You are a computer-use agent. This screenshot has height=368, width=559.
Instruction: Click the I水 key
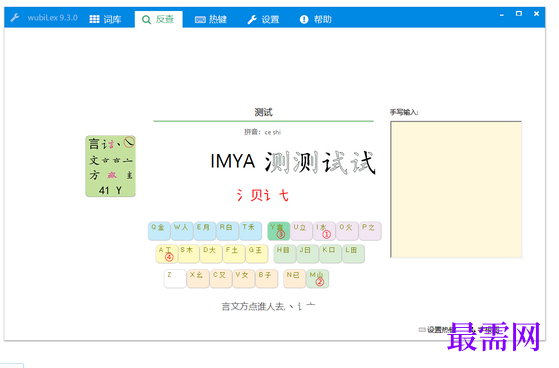tap(324, 230)
